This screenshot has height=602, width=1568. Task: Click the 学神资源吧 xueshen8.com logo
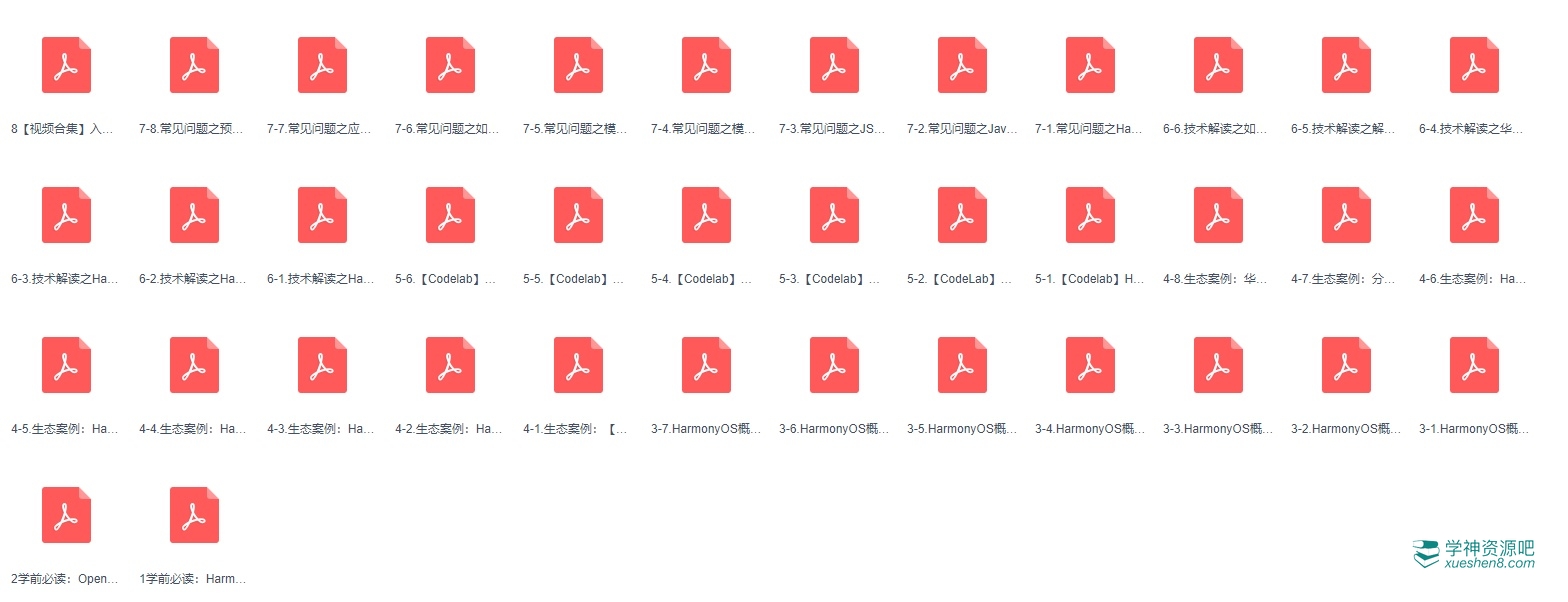[1473, 554]
